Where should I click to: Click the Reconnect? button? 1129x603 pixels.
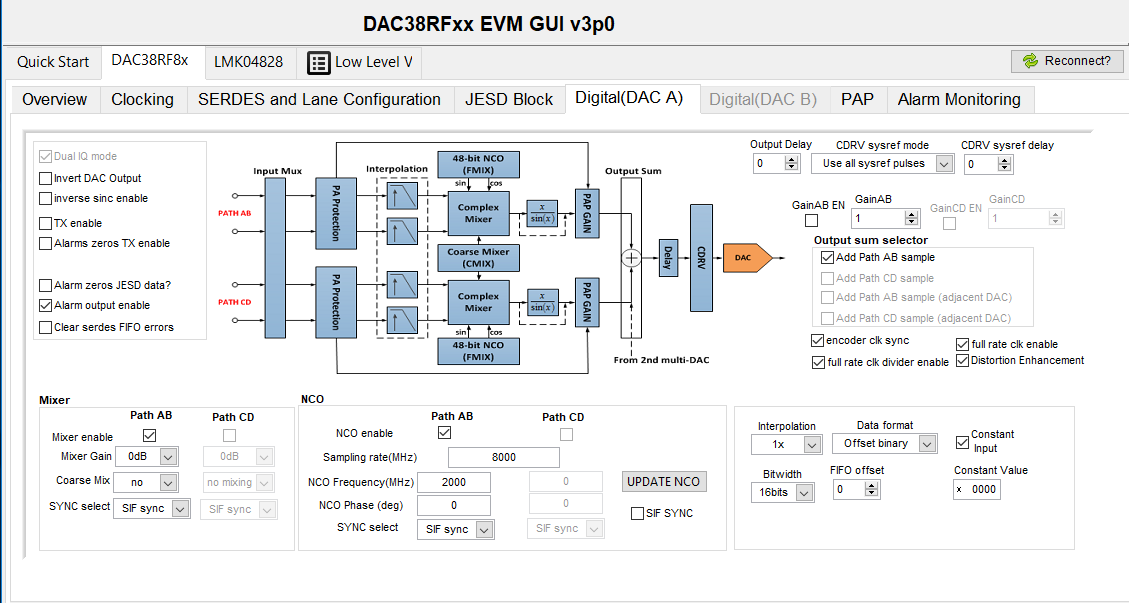tap(1067, 61)
